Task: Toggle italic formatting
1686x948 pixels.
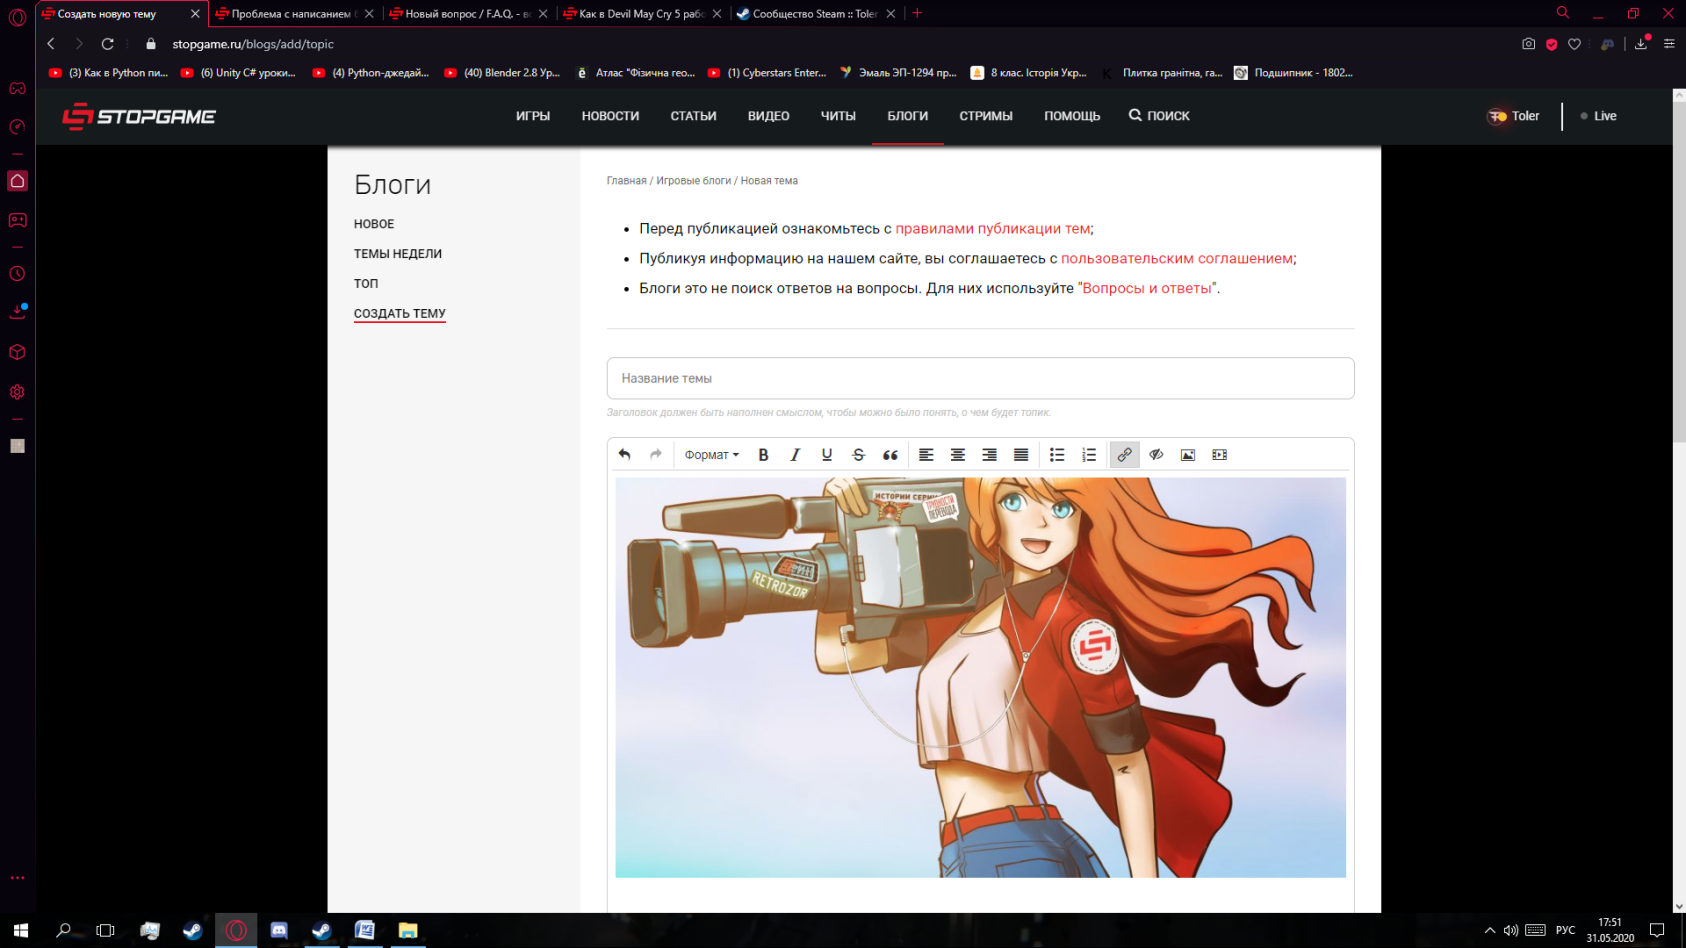Action: [795, 455]
